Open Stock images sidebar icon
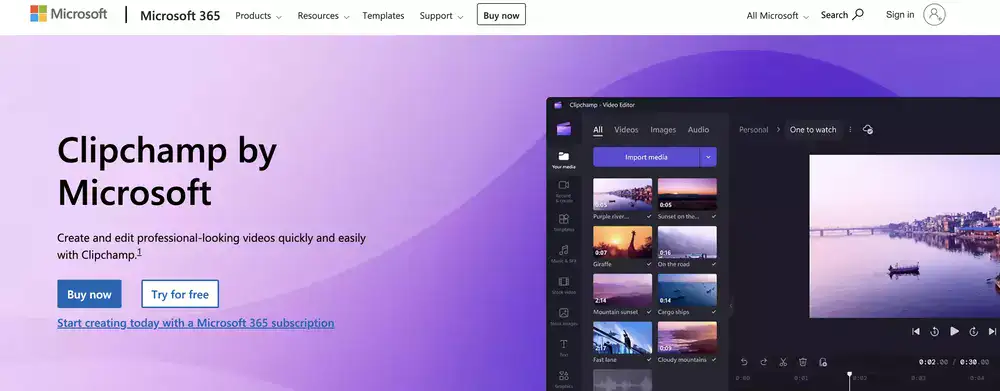The height and width of the screenshot is (391, 1000). point(564,316)
